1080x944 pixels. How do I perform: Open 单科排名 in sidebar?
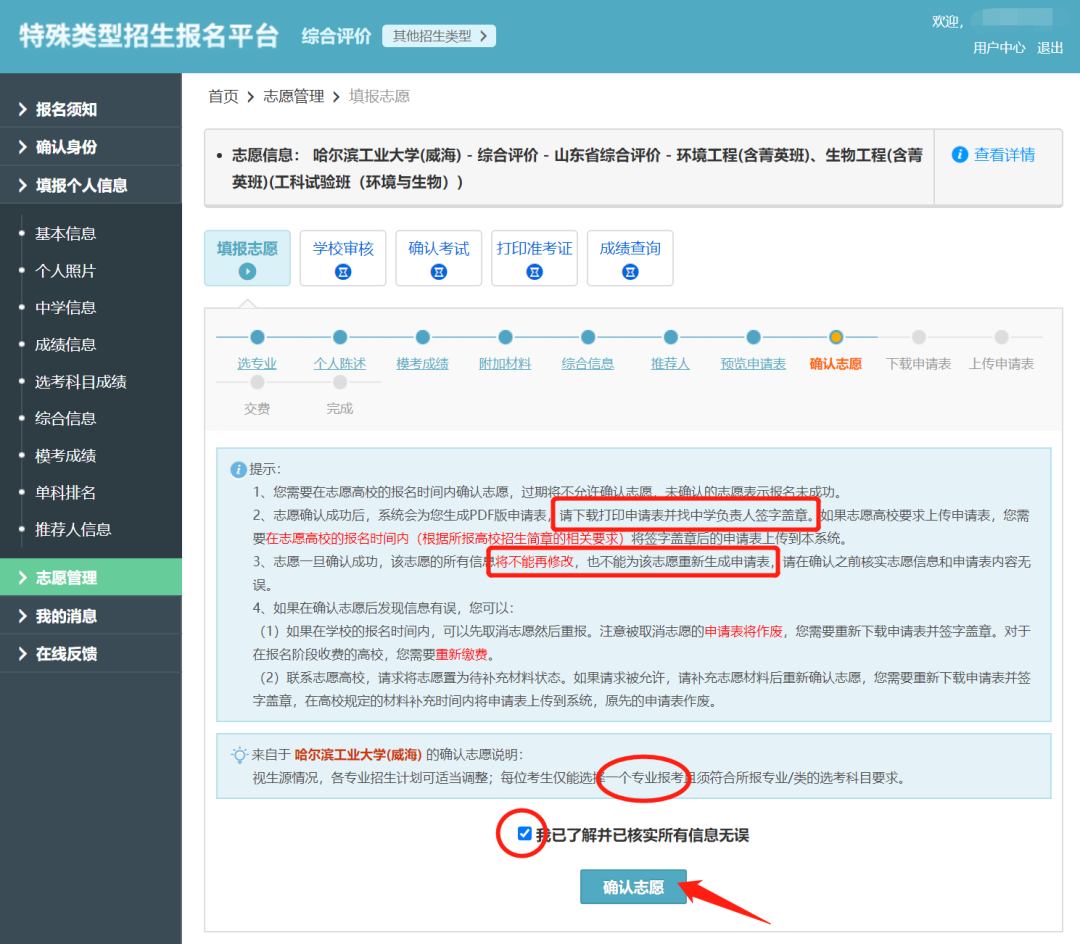(x=65, y=492)
